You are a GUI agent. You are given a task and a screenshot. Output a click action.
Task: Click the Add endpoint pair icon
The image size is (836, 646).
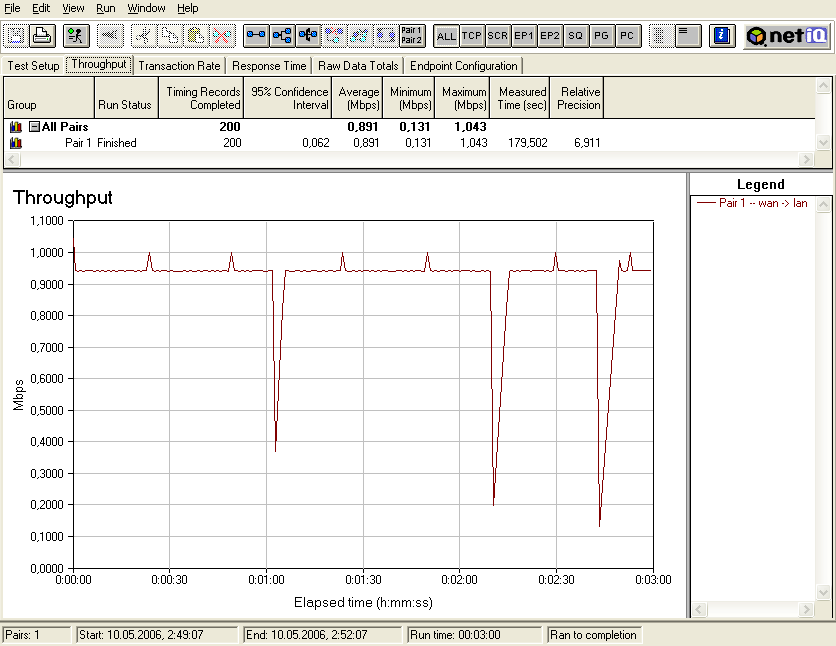coord(256,36)
